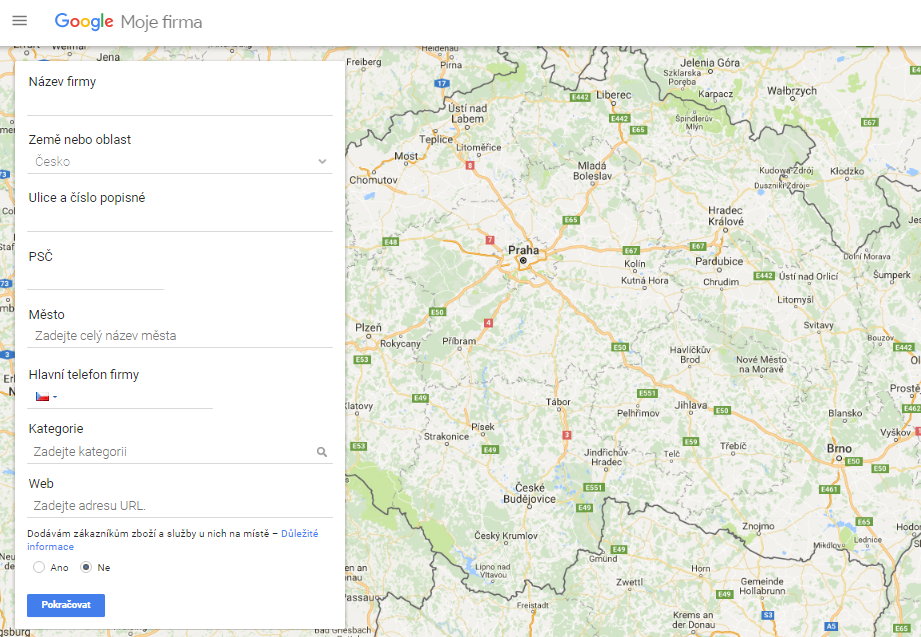Click the search magnifier in Kategorie field
This screenshot has width=921, height=637.
322,452
